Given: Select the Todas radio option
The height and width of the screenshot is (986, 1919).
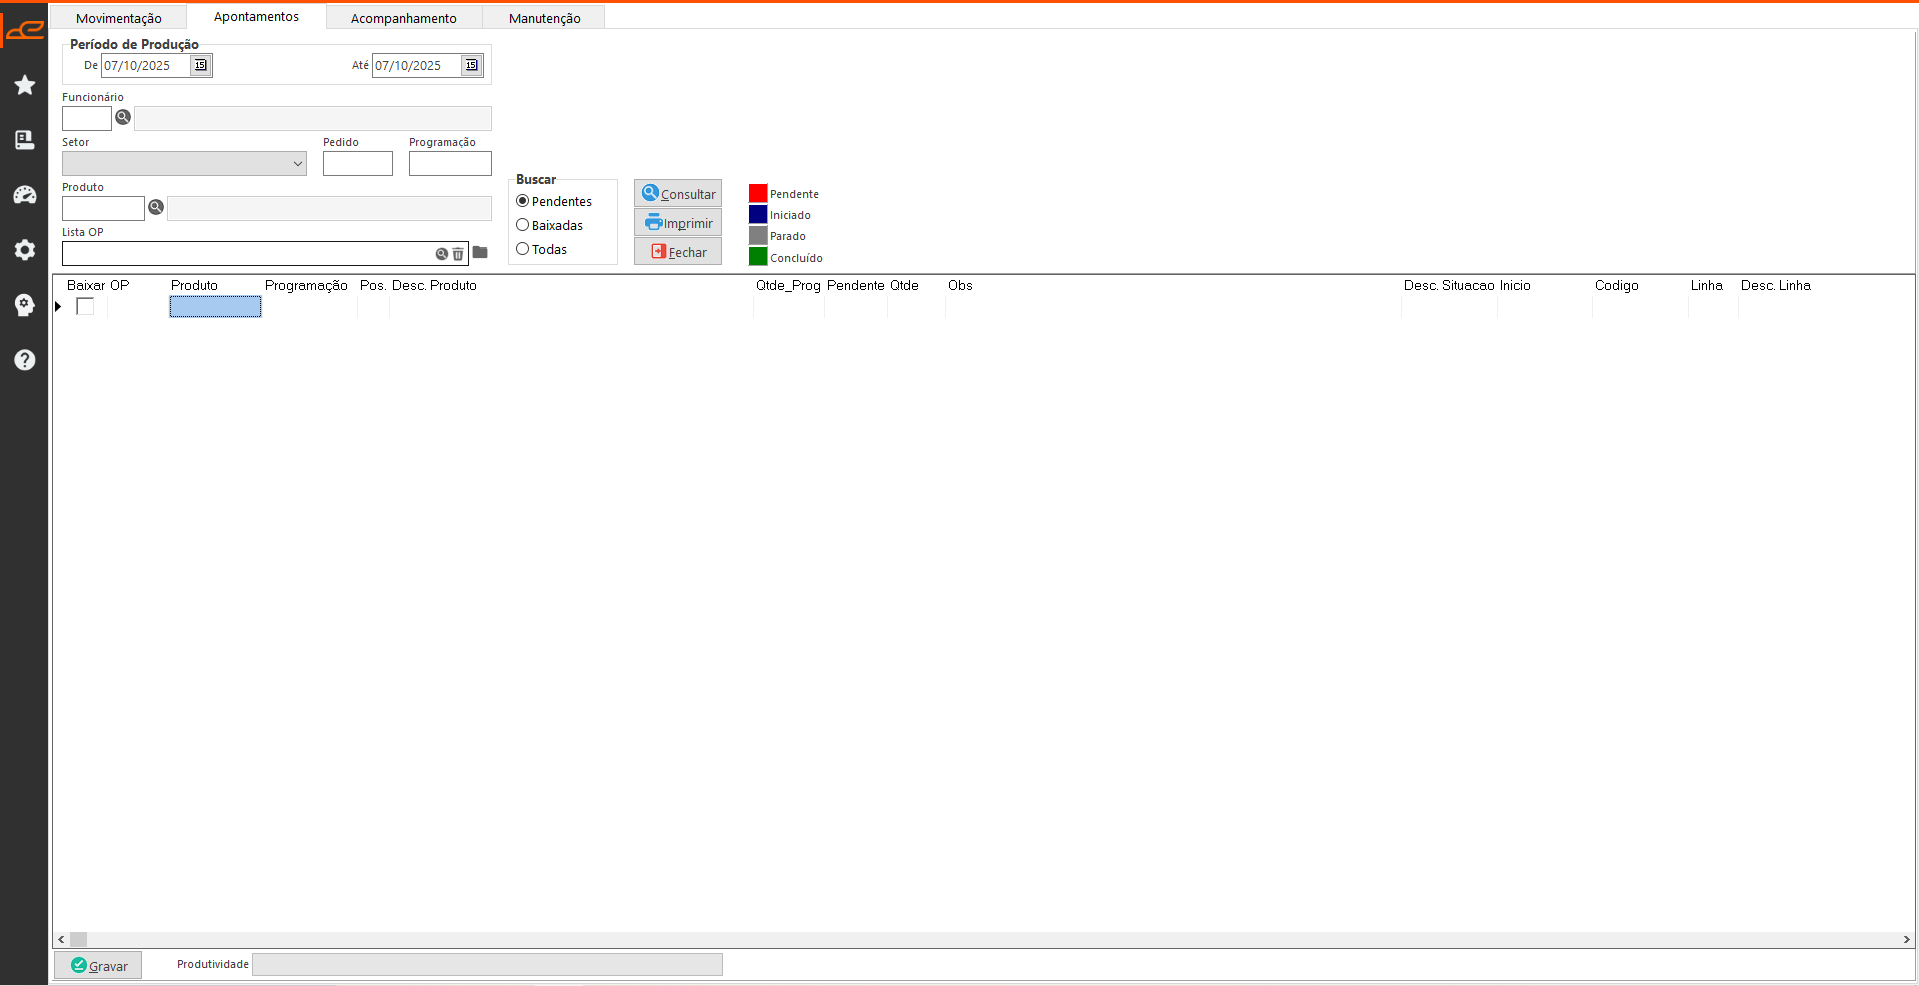Looking at the screenshot, I should click(x=522, y=249).
